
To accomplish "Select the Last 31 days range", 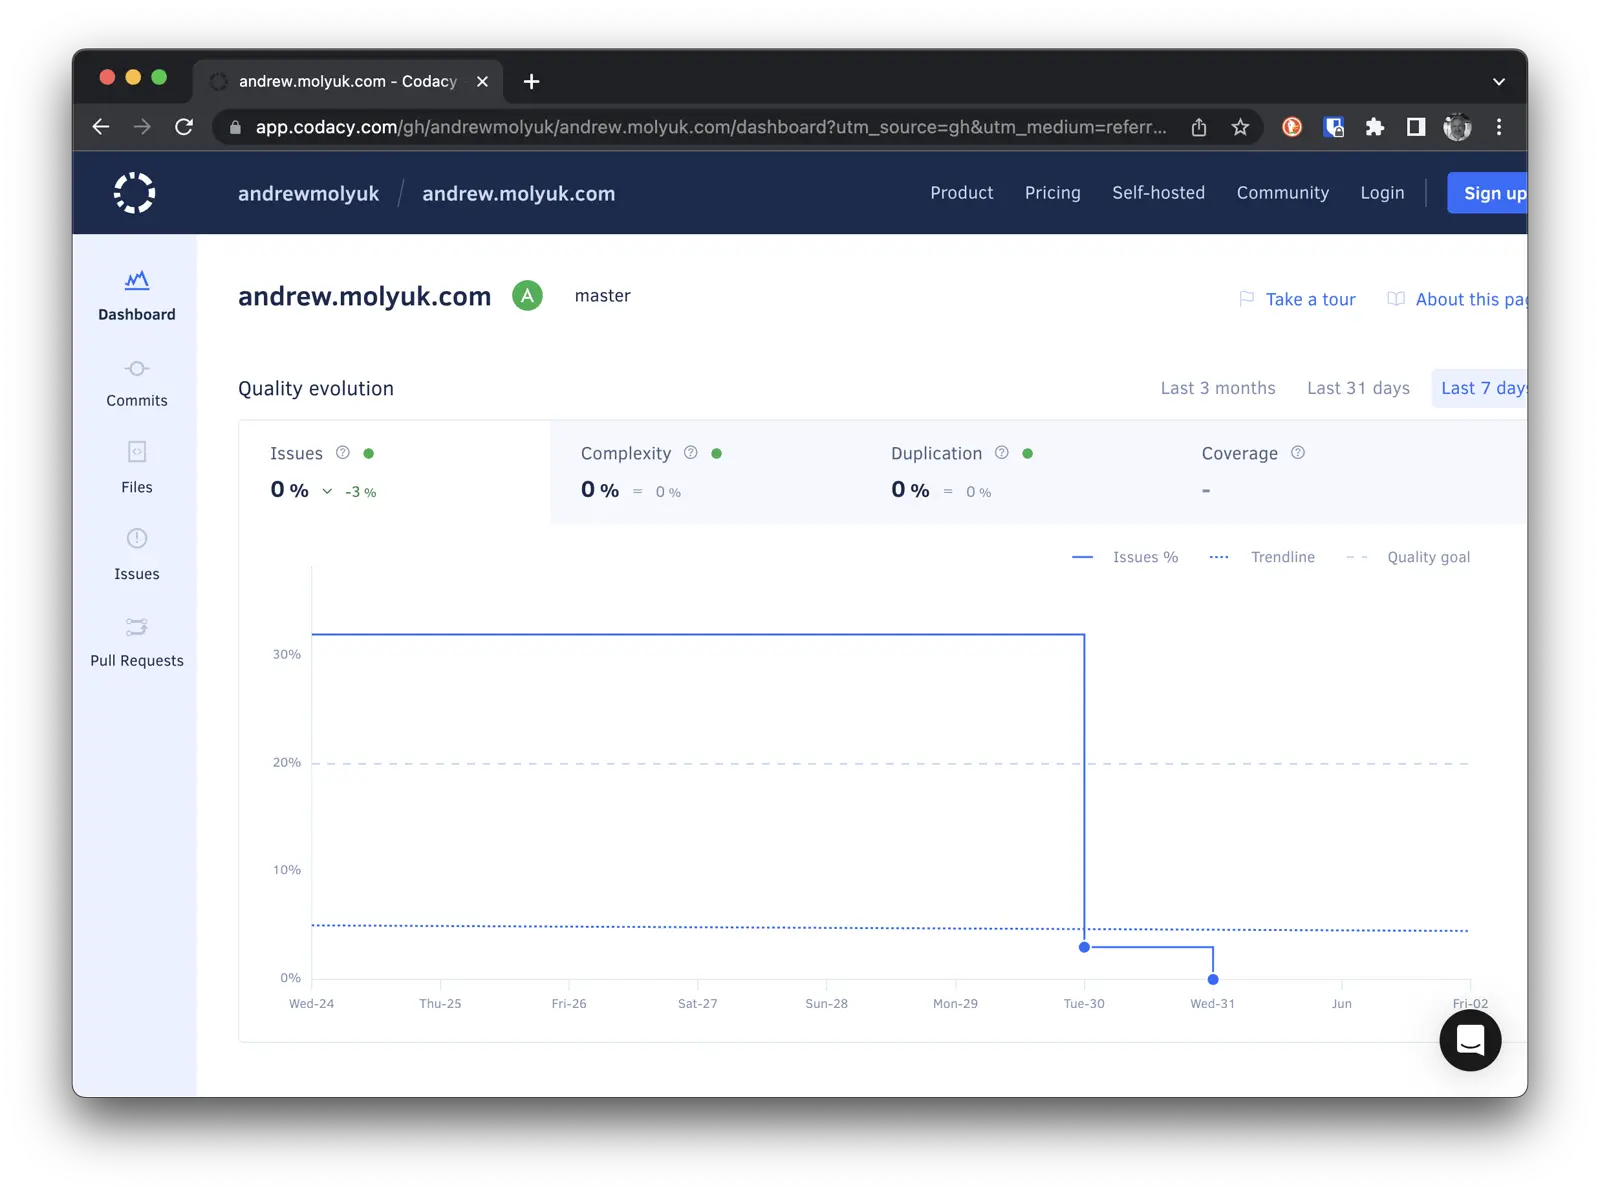I will (1357, 388).
